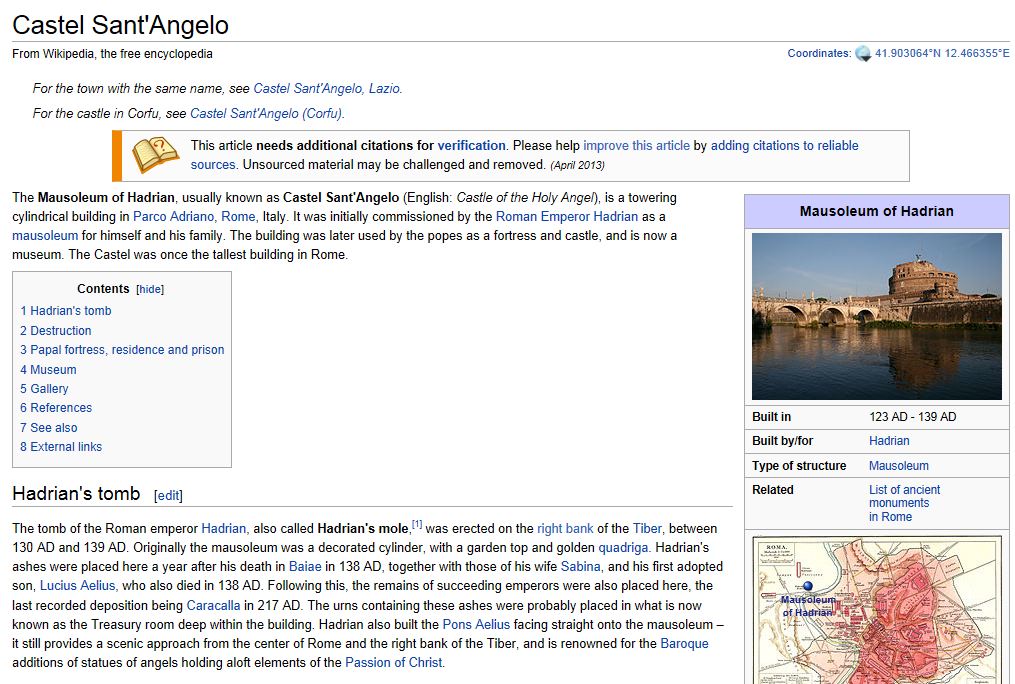Jump to section 1 Hadrian's tomb
Viewport: 1015px width, 684px height.
[x=65, y=311]
